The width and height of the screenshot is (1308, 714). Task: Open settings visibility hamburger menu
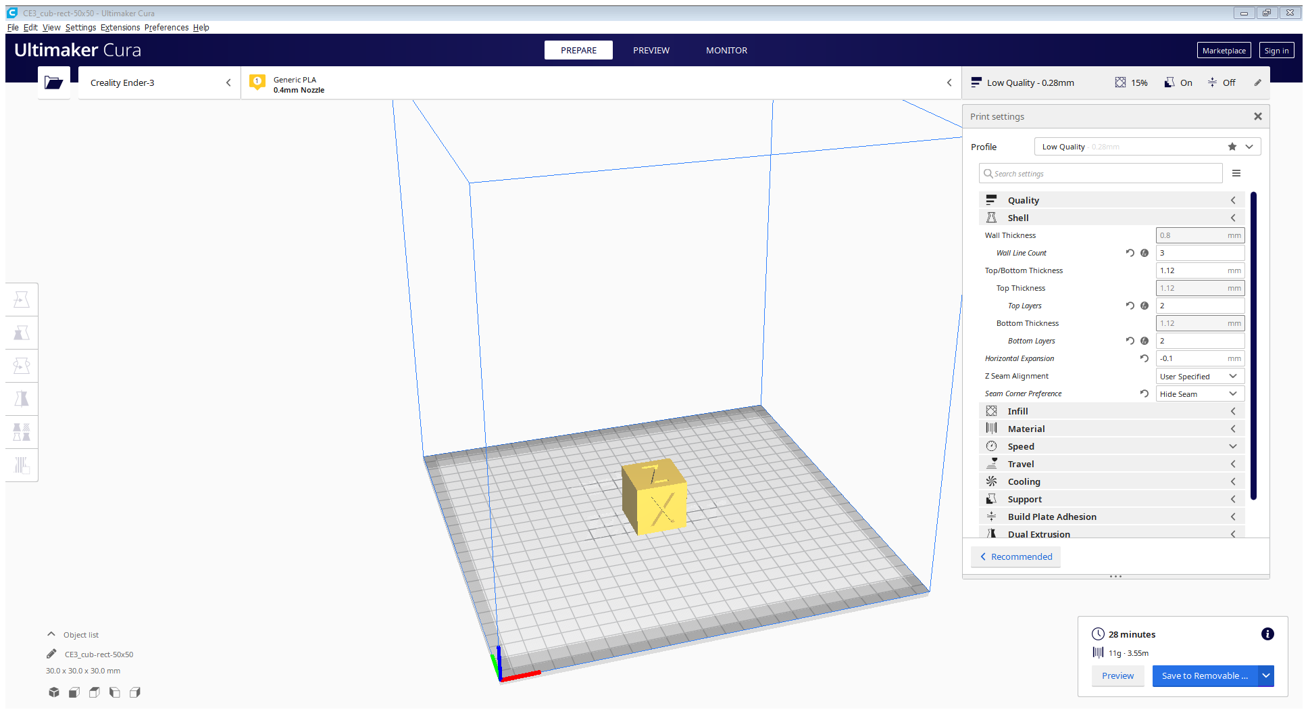click(1236, 174)
